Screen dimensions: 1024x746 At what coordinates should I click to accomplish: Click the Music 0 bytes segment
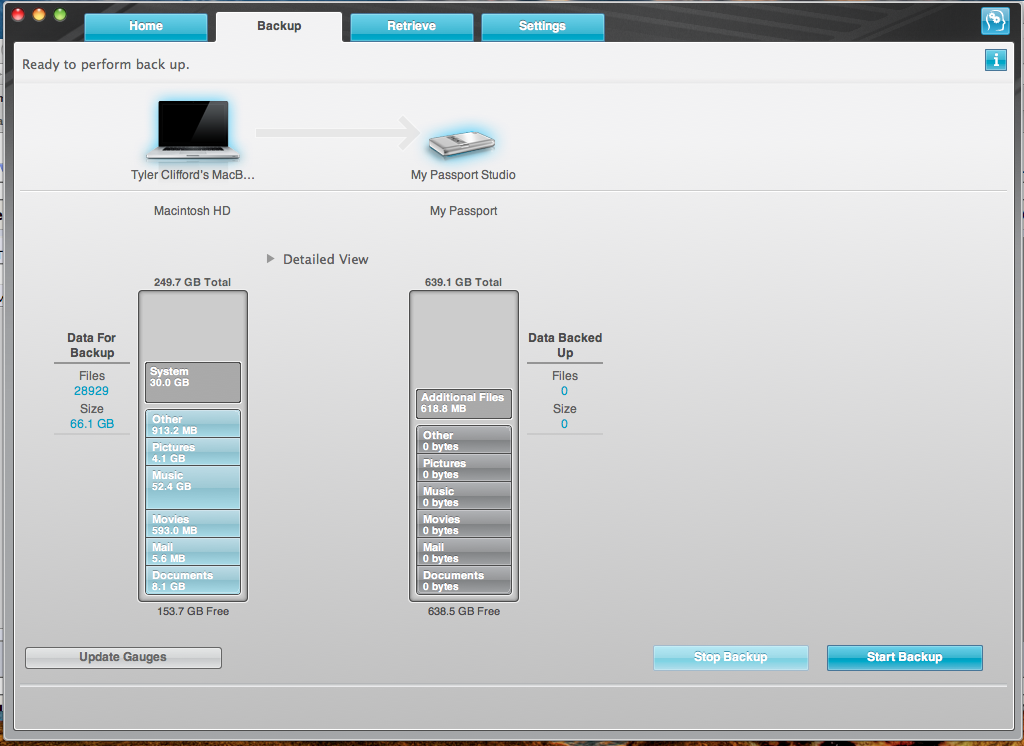click(x=464, y=496)
